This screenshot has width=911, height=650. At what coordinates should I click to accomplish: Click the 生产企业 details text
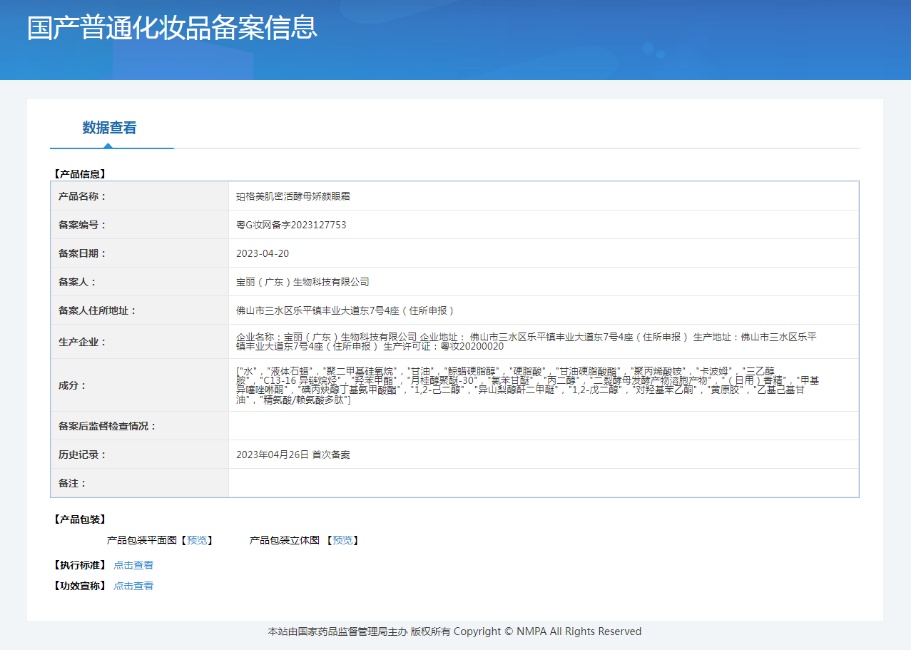540,342
